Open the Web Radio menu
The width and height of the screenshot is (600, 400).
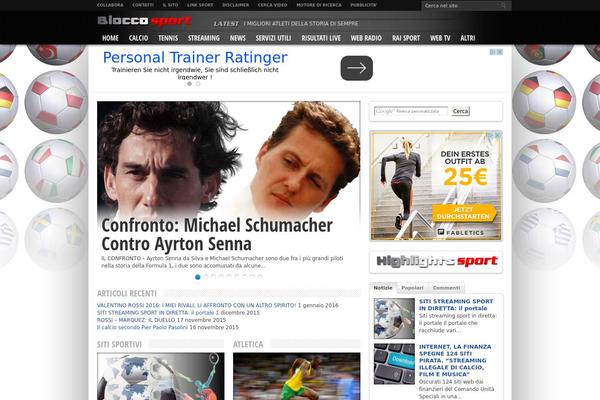[366, 38]
